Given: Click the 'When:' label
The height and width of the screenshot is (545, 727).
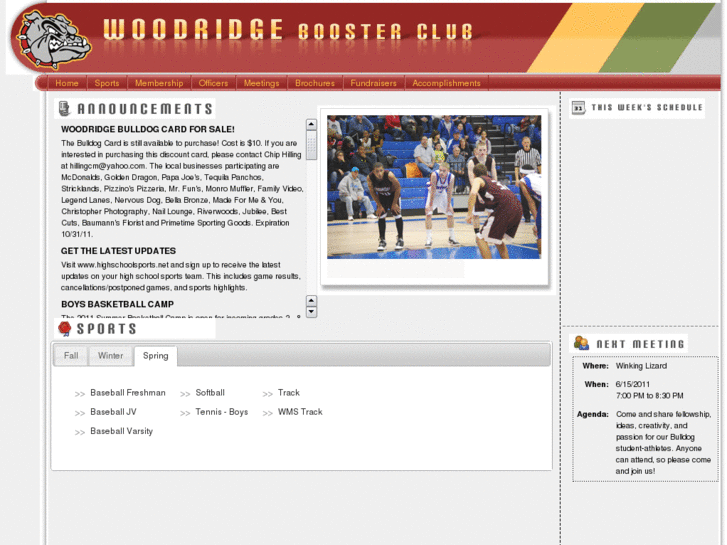Looking at the screenshot, I should [596, 385].
